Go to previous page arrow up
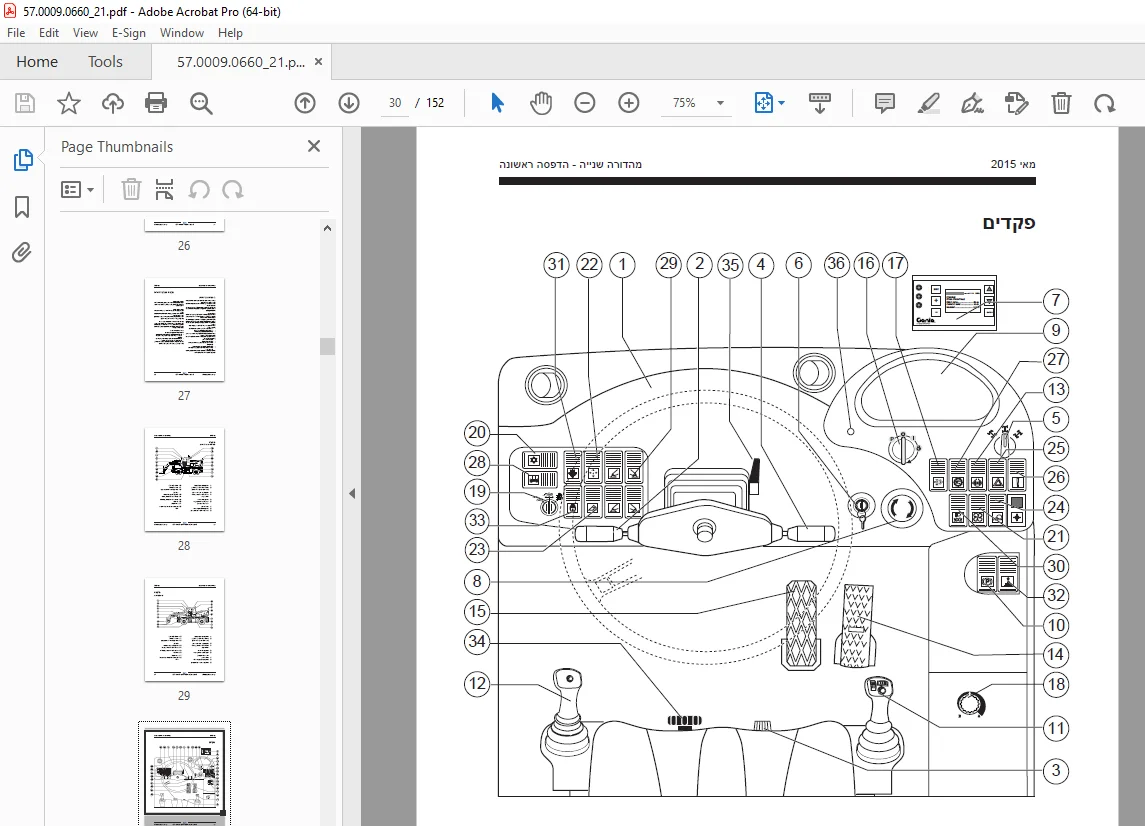The height and width of the screenshot is (826, 1145). coord(305,103)
